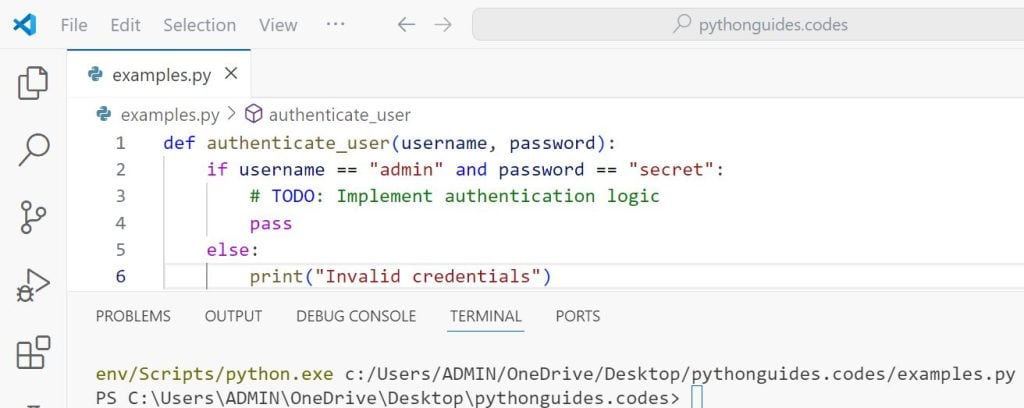Expand the hidden menus ellipsis
The height and width of the screenshot is (408, 1024).
[x=336, y=24]
